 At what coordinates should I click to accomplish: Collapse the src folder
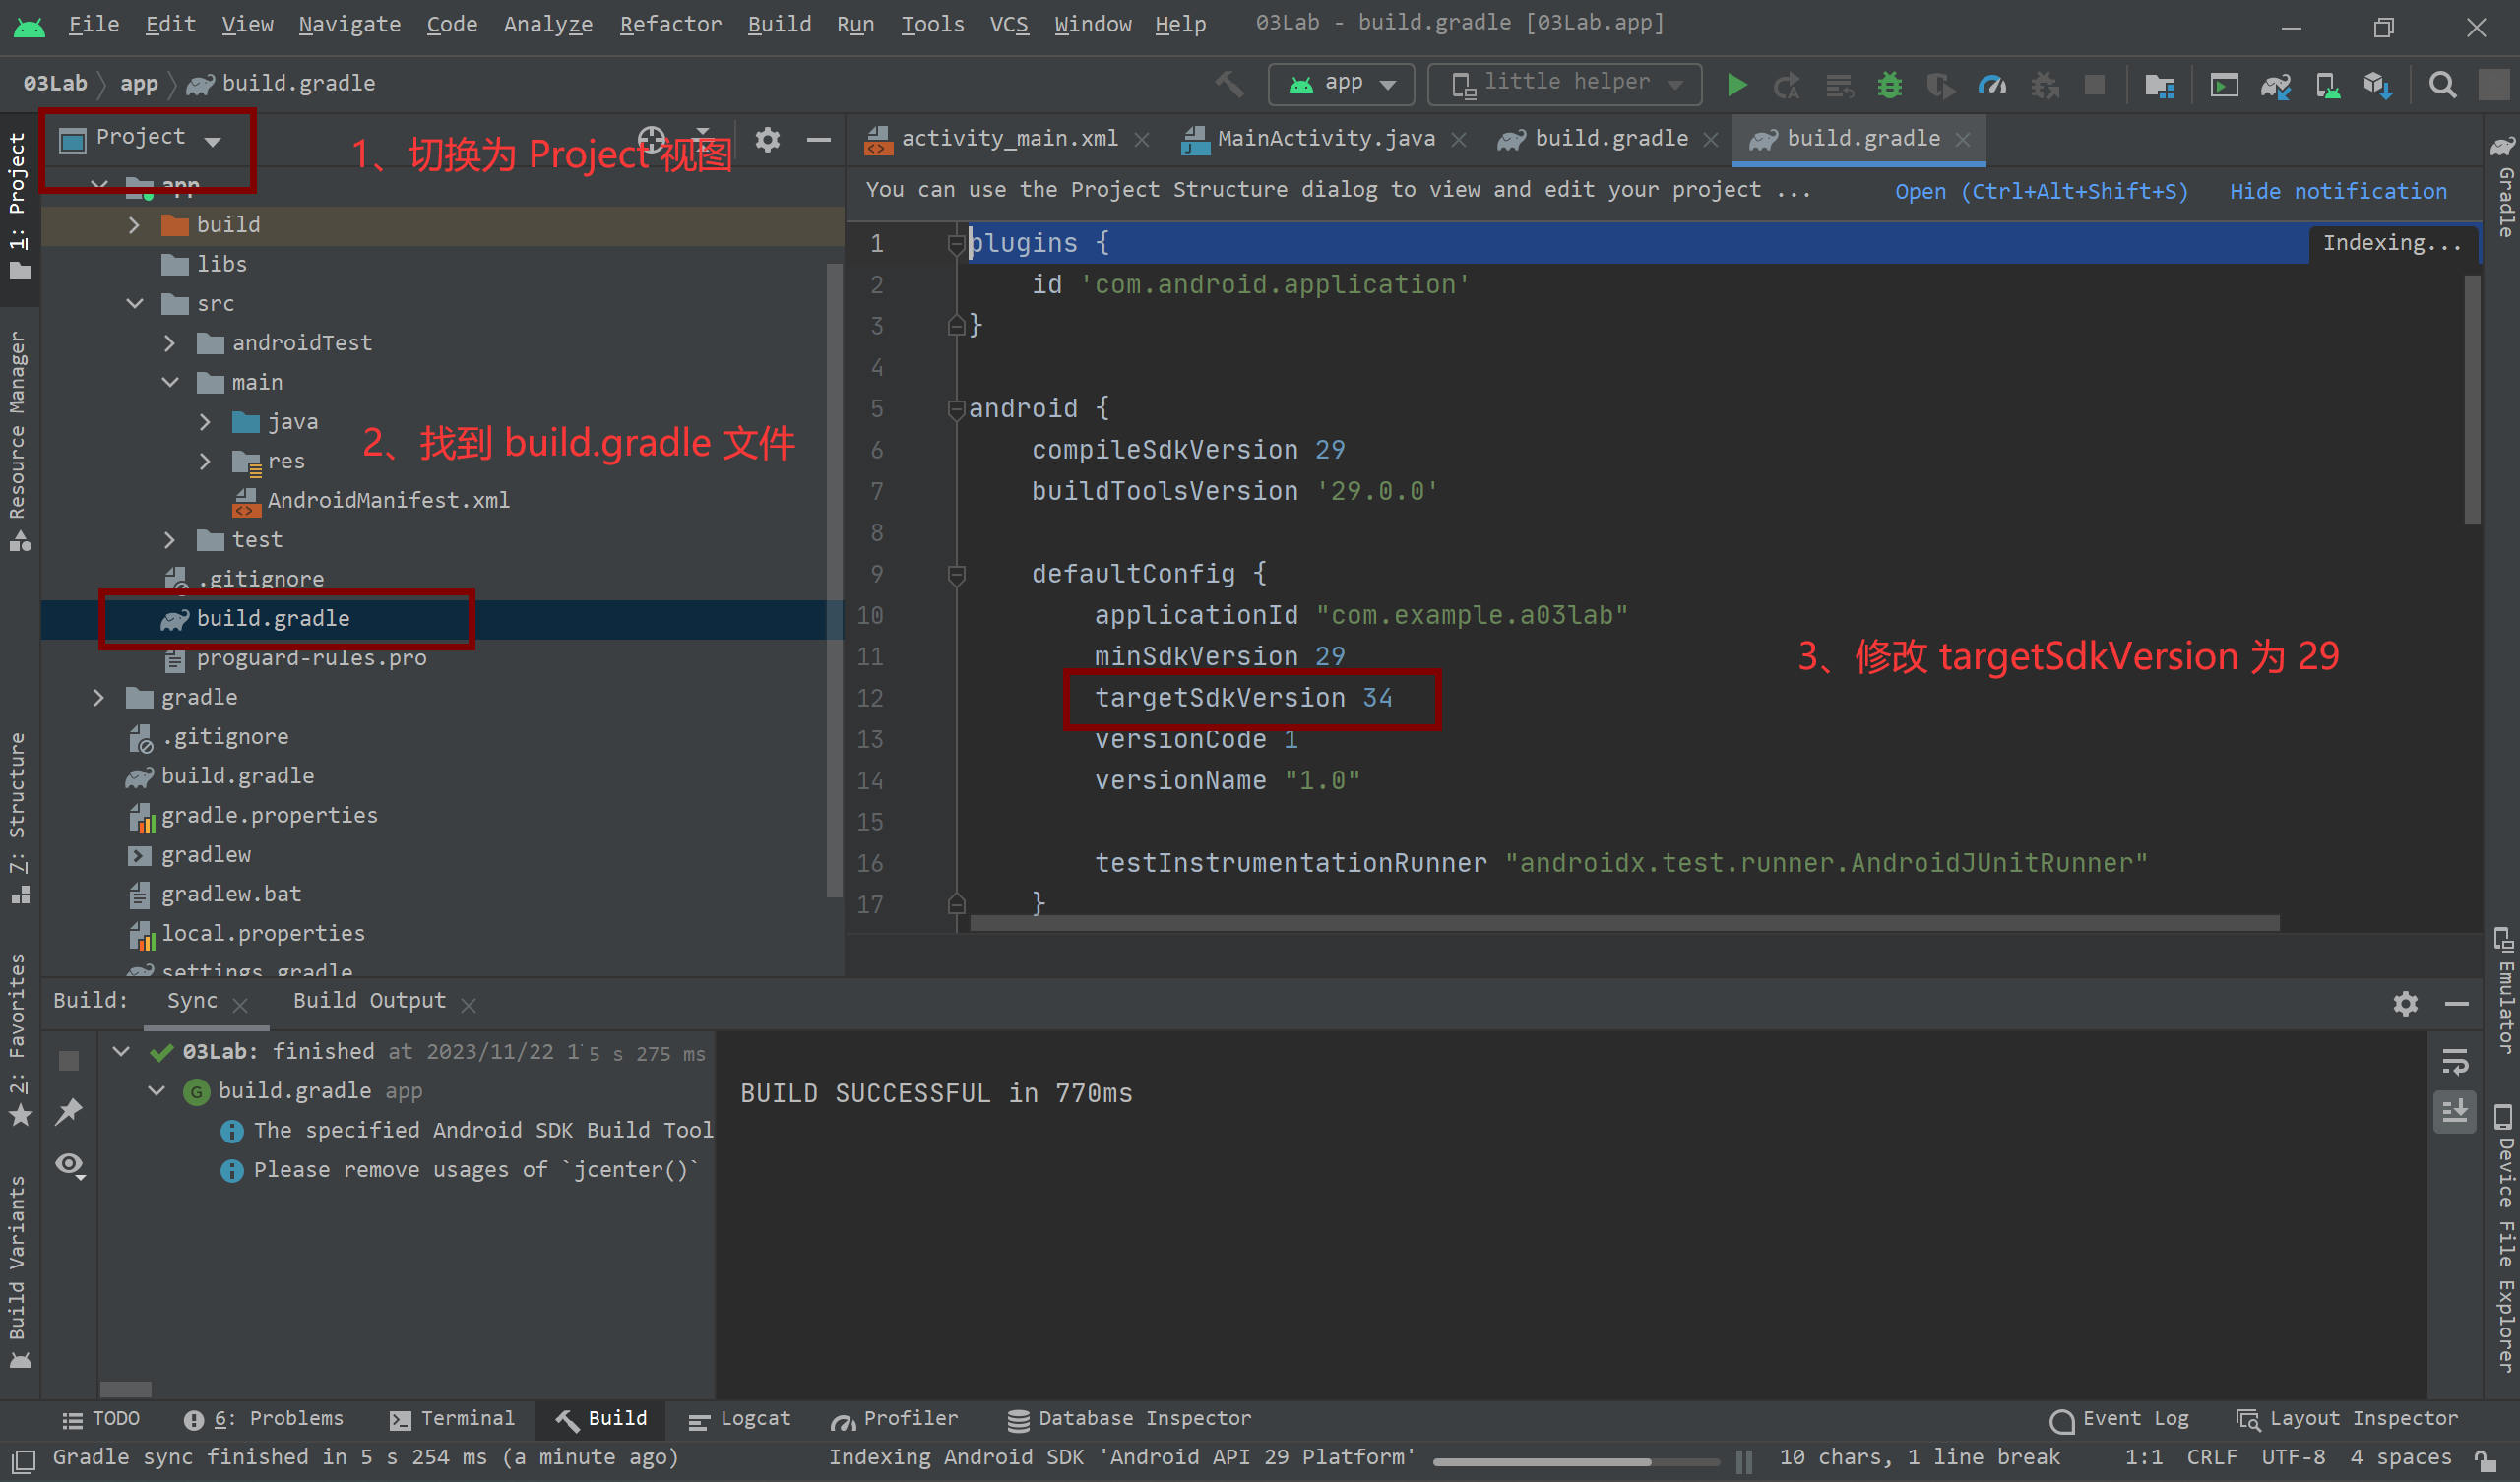(x=134, y=304)
